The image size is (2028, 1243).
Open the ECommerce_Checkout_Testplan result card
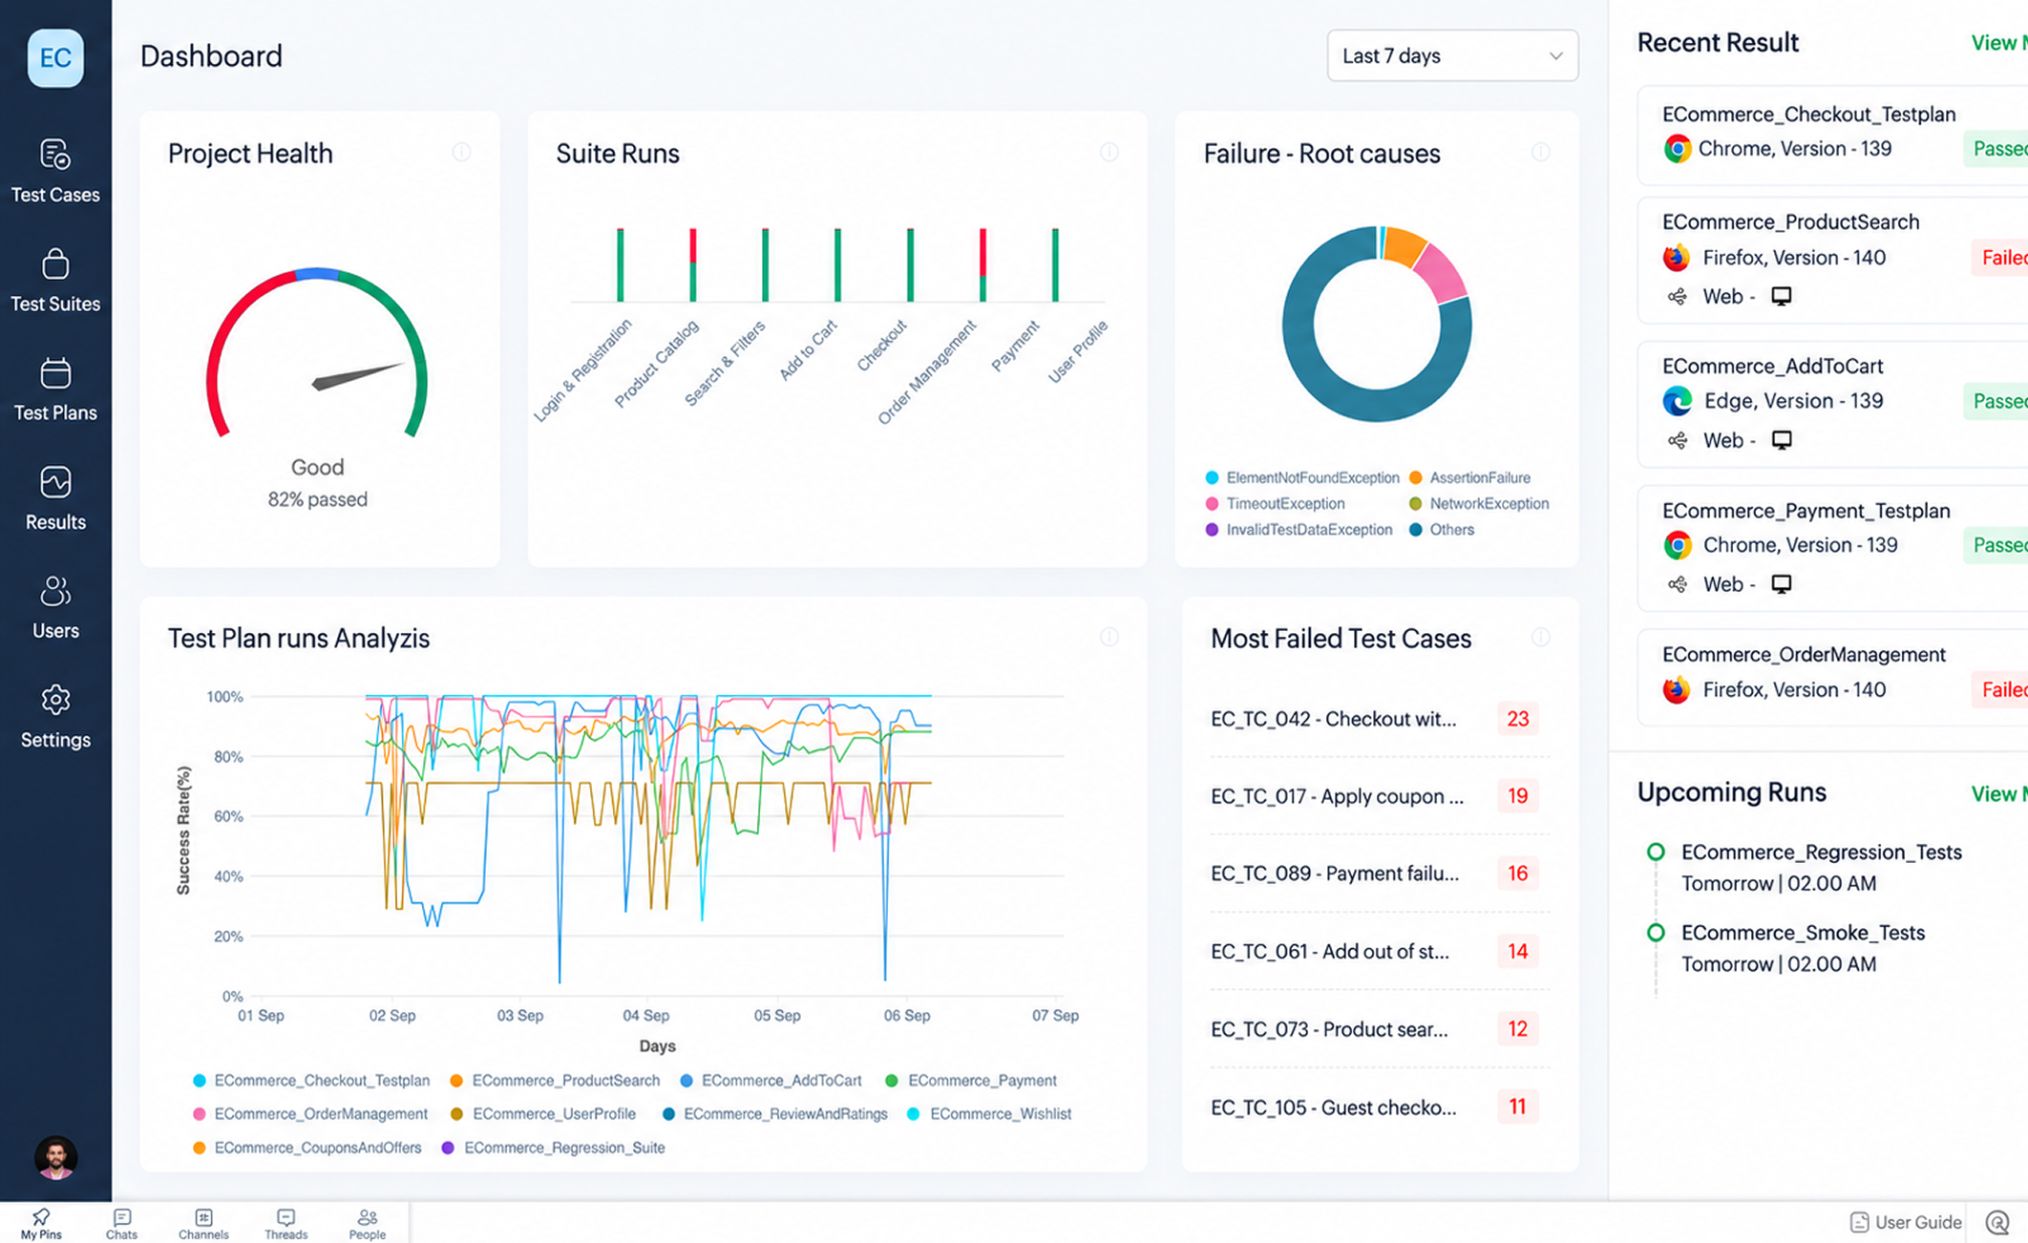(1832, 135)
